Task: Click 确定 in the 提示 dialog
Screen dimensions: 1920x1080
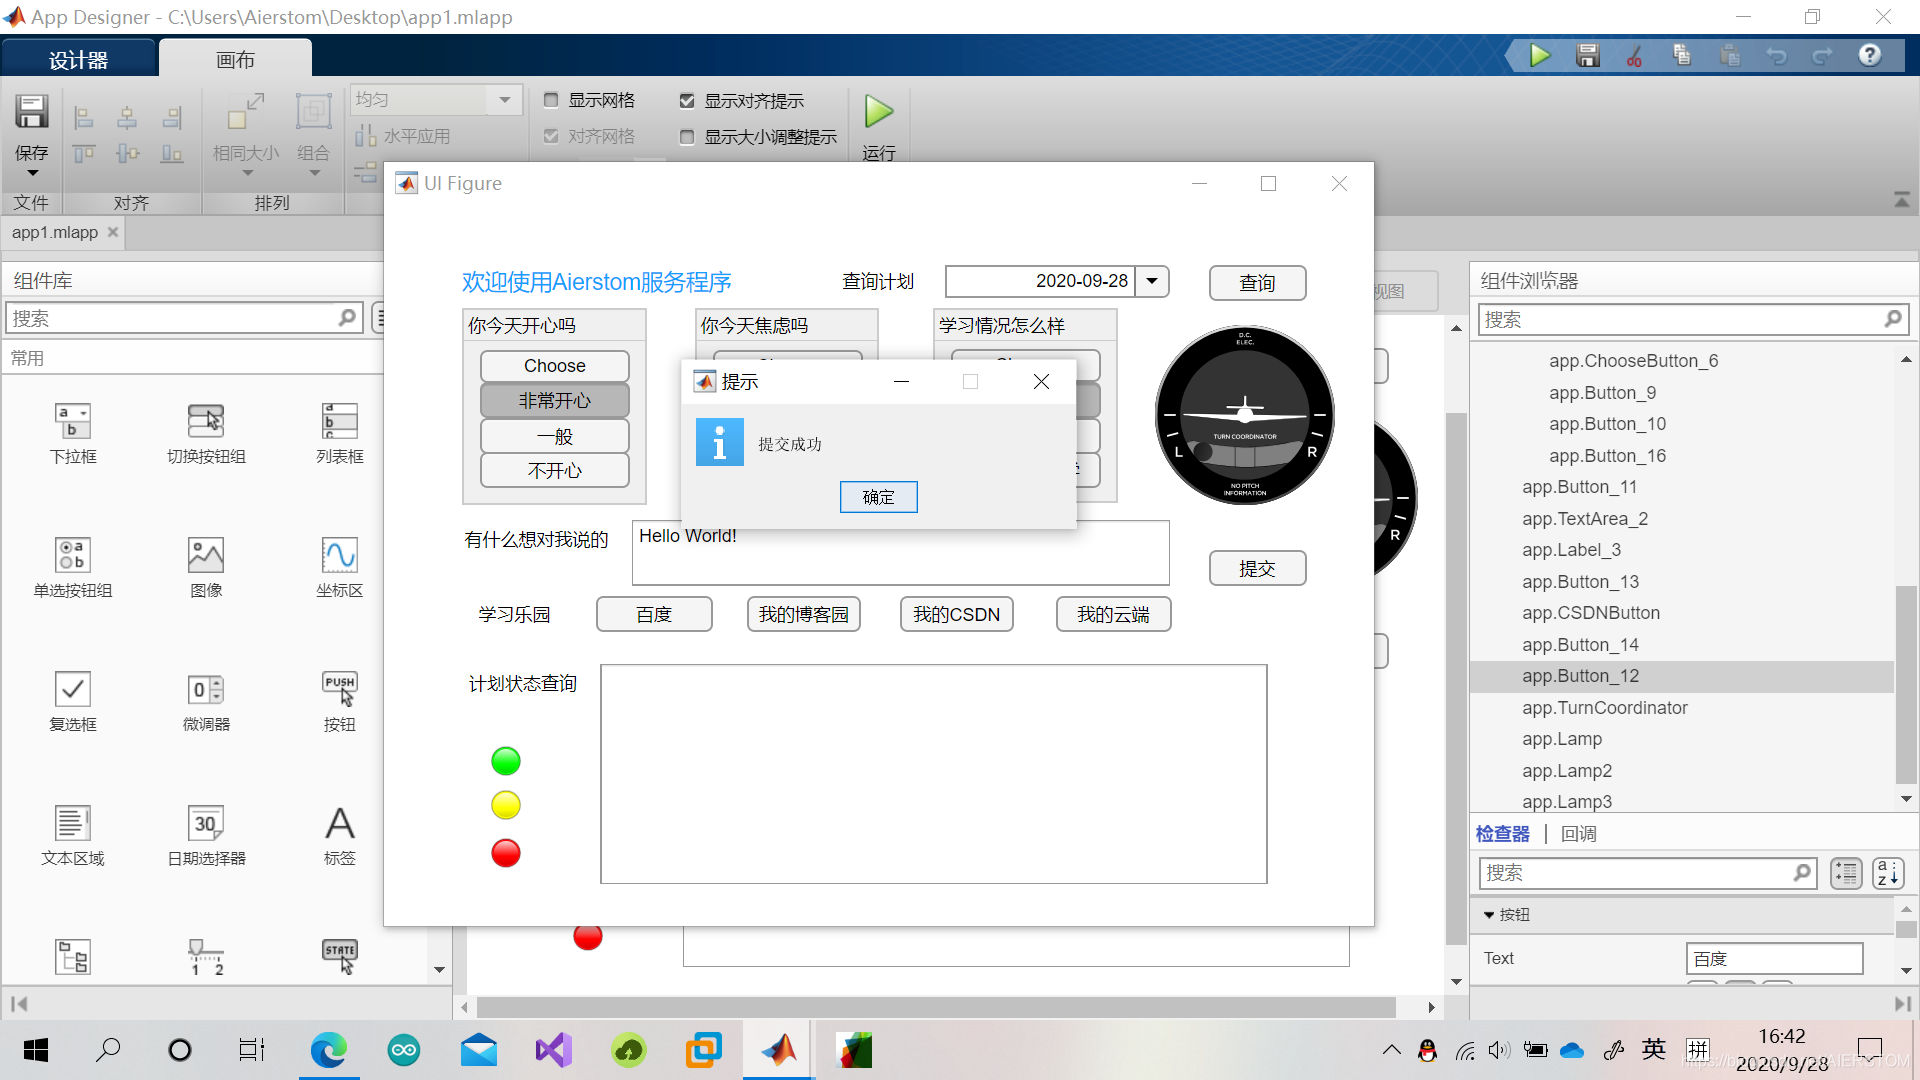Action: point(878,497)
